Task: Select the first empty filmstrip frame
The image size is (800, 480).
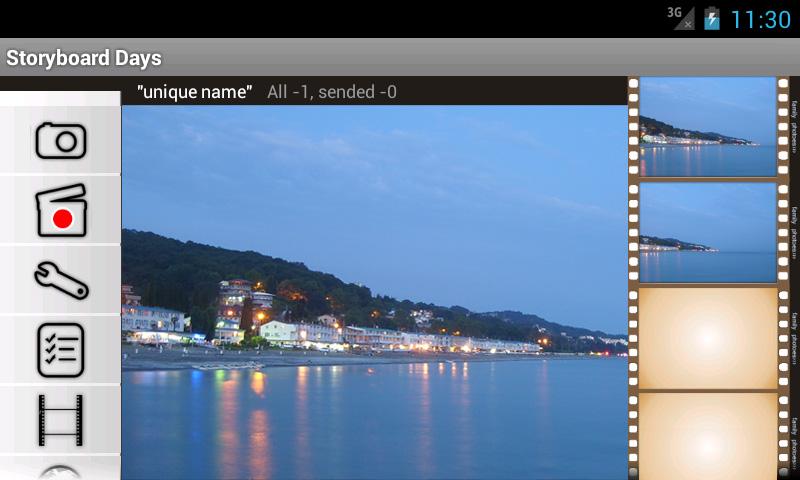Action: pyautogui.click(x=708, y=338)
